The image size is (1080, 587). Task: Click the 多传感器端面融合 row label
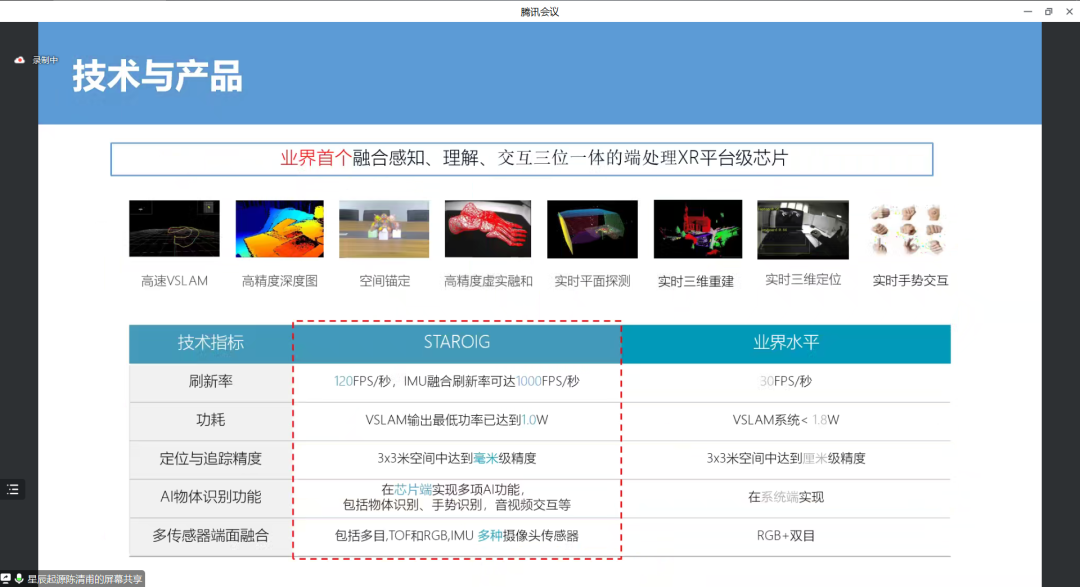click(x=211, y=536)
